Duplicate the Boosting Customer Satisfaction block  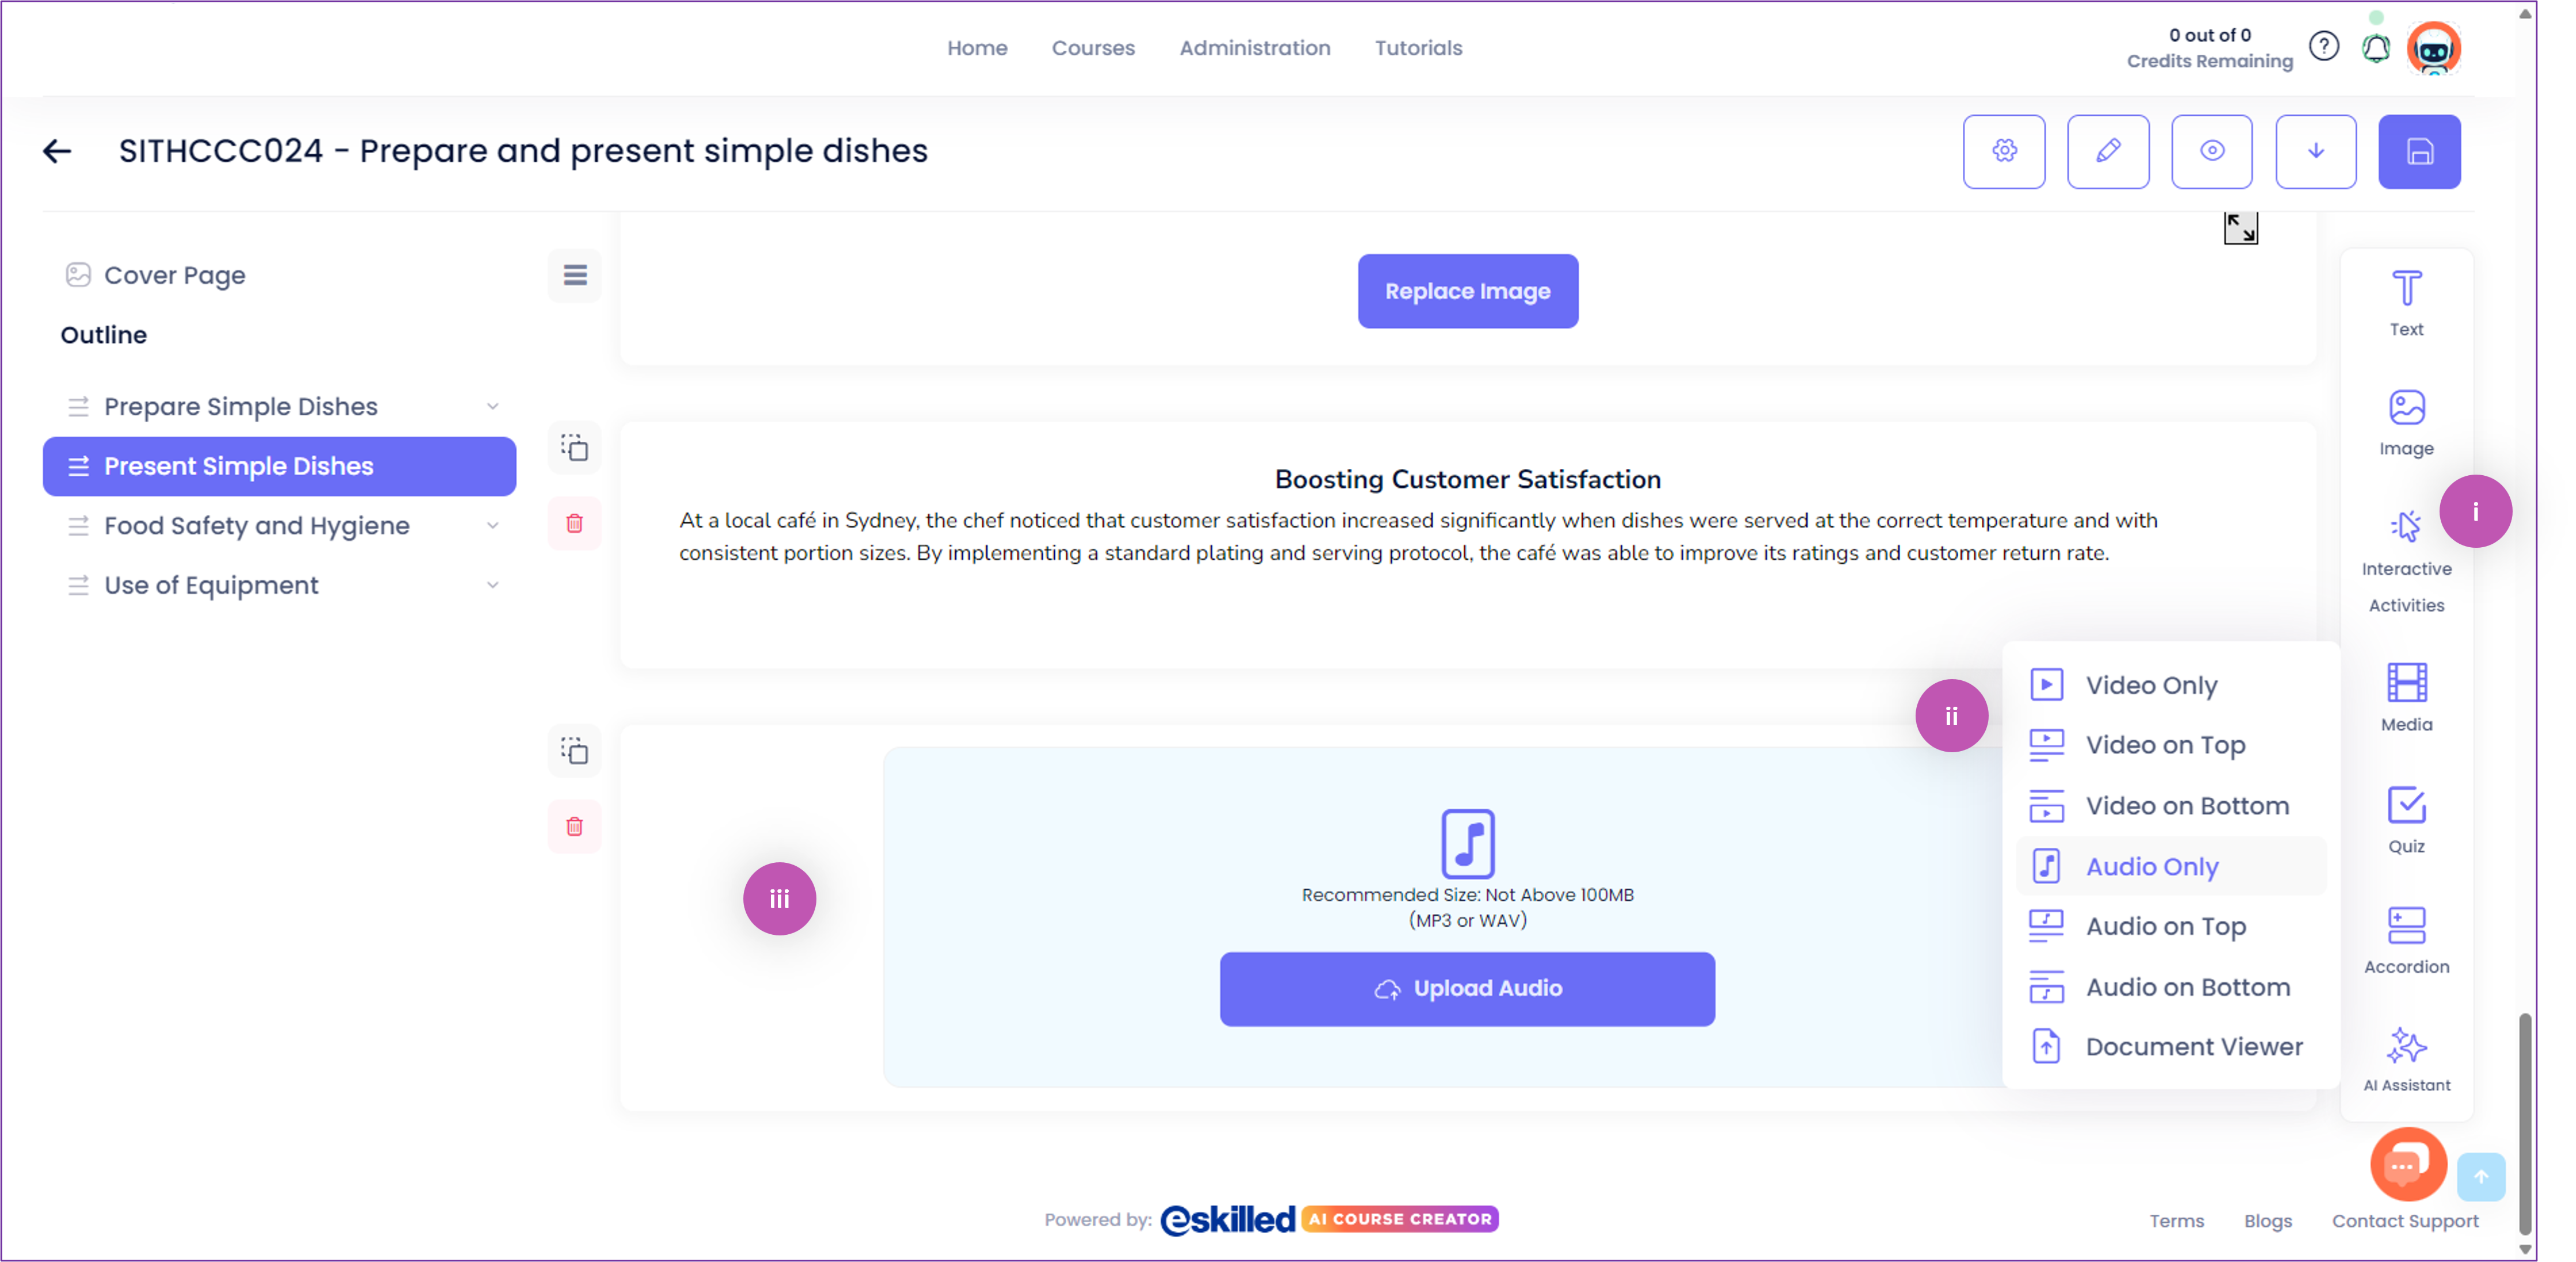[574, 448]
